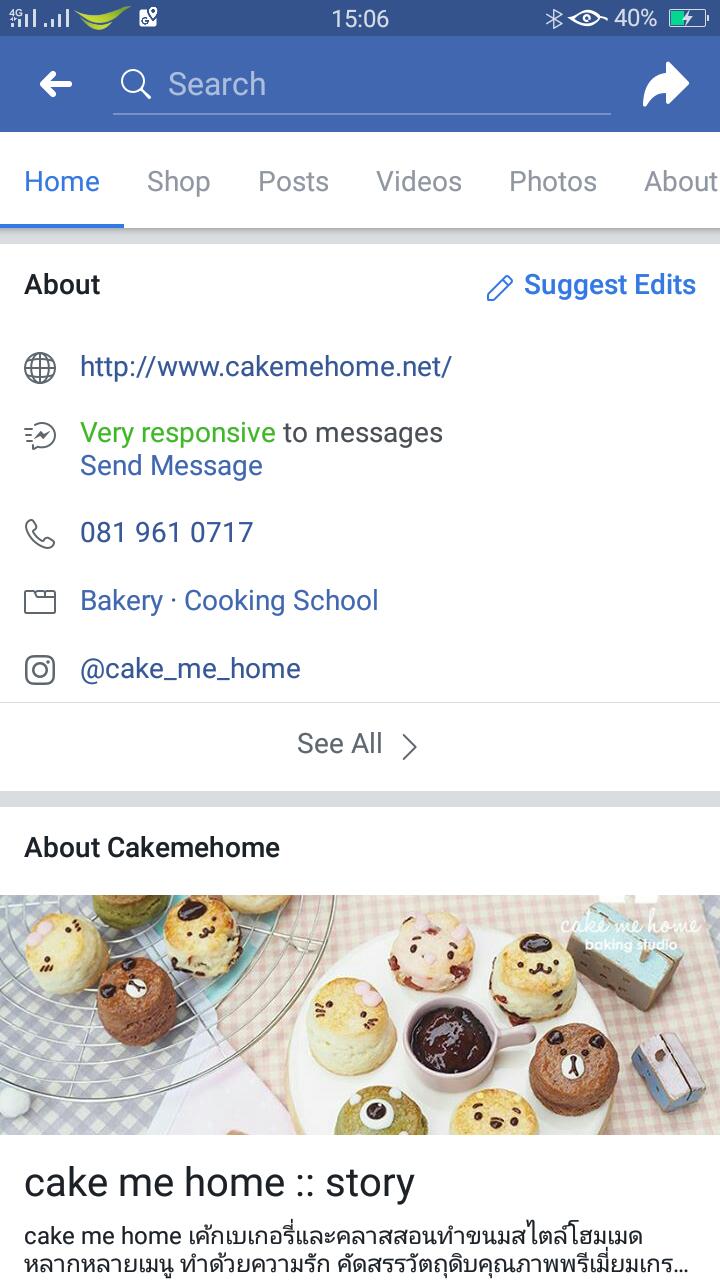Focus the Search input field
720x1280 pixels.
point(362,84)
